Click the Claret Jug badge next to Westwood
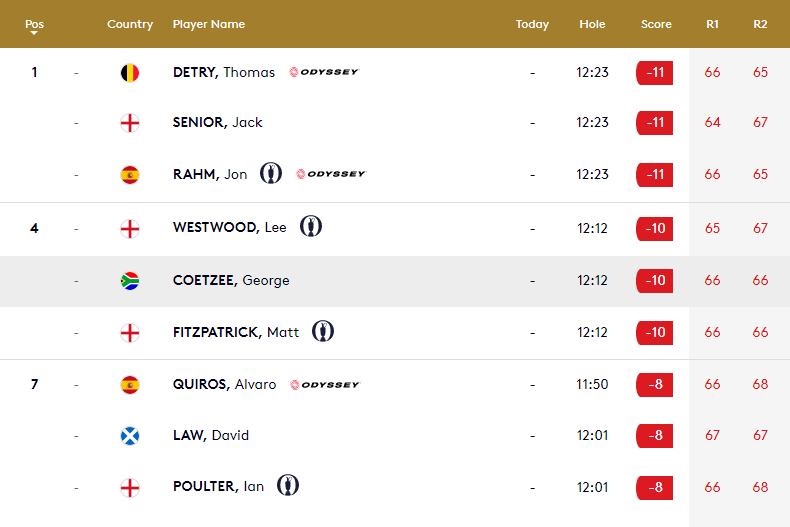The height and width of the screenshot is (527, 790). click(x=311, y=227)
